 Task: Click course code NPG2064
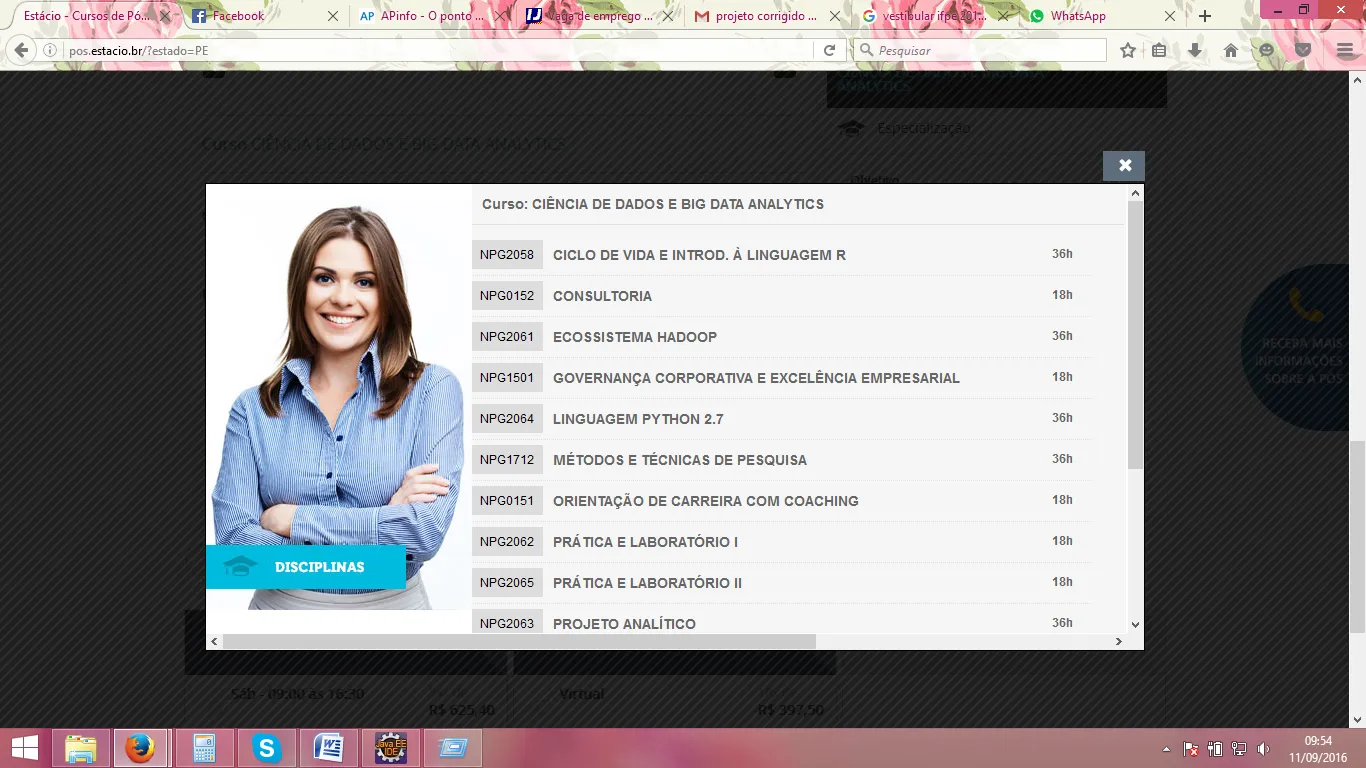click(507, 418)
